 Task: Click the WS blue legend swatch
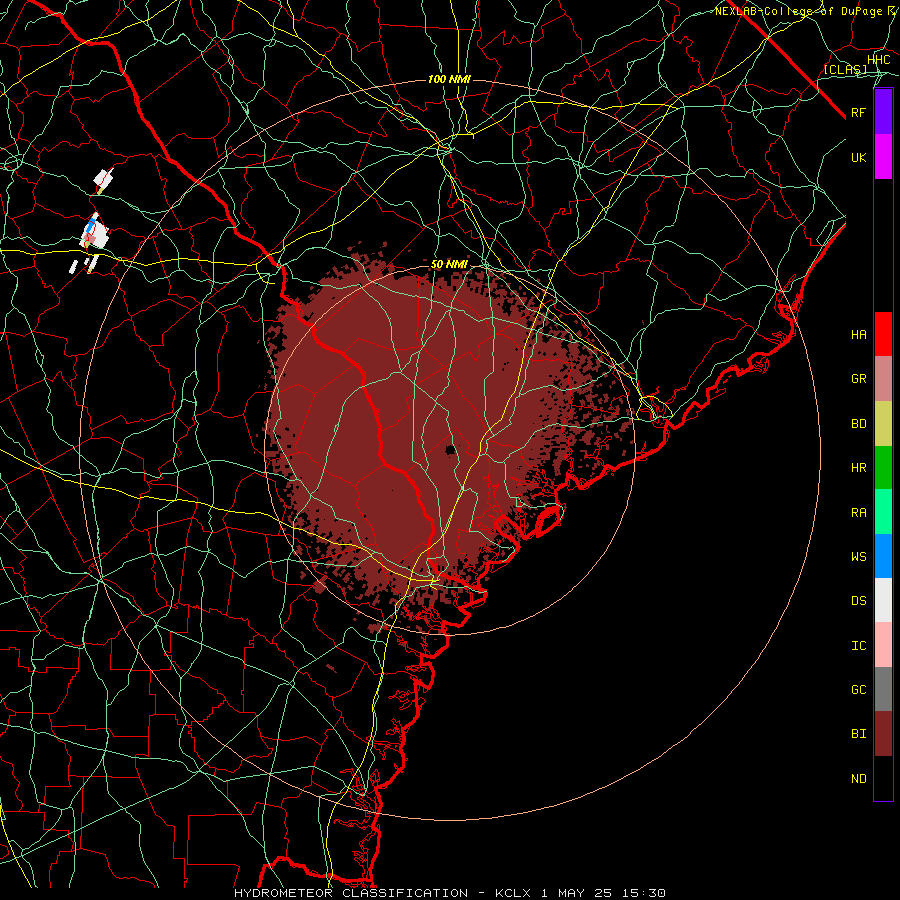(x=883, y=556)
